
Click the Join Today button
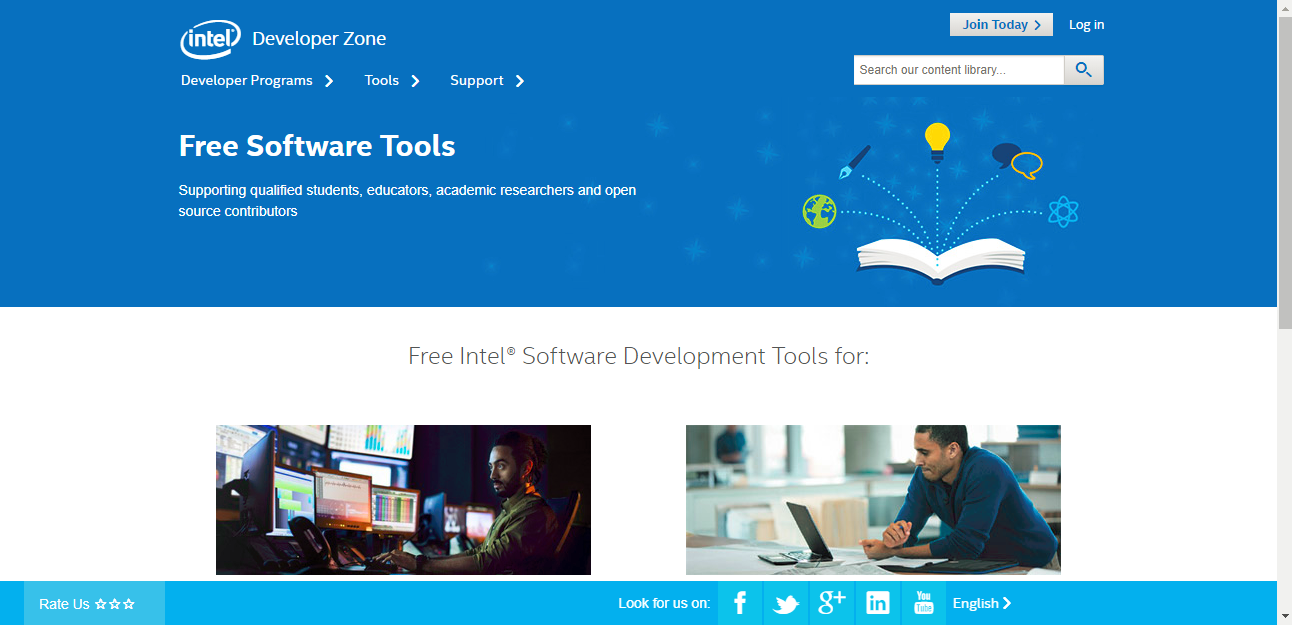click(x=1001, y=24)
